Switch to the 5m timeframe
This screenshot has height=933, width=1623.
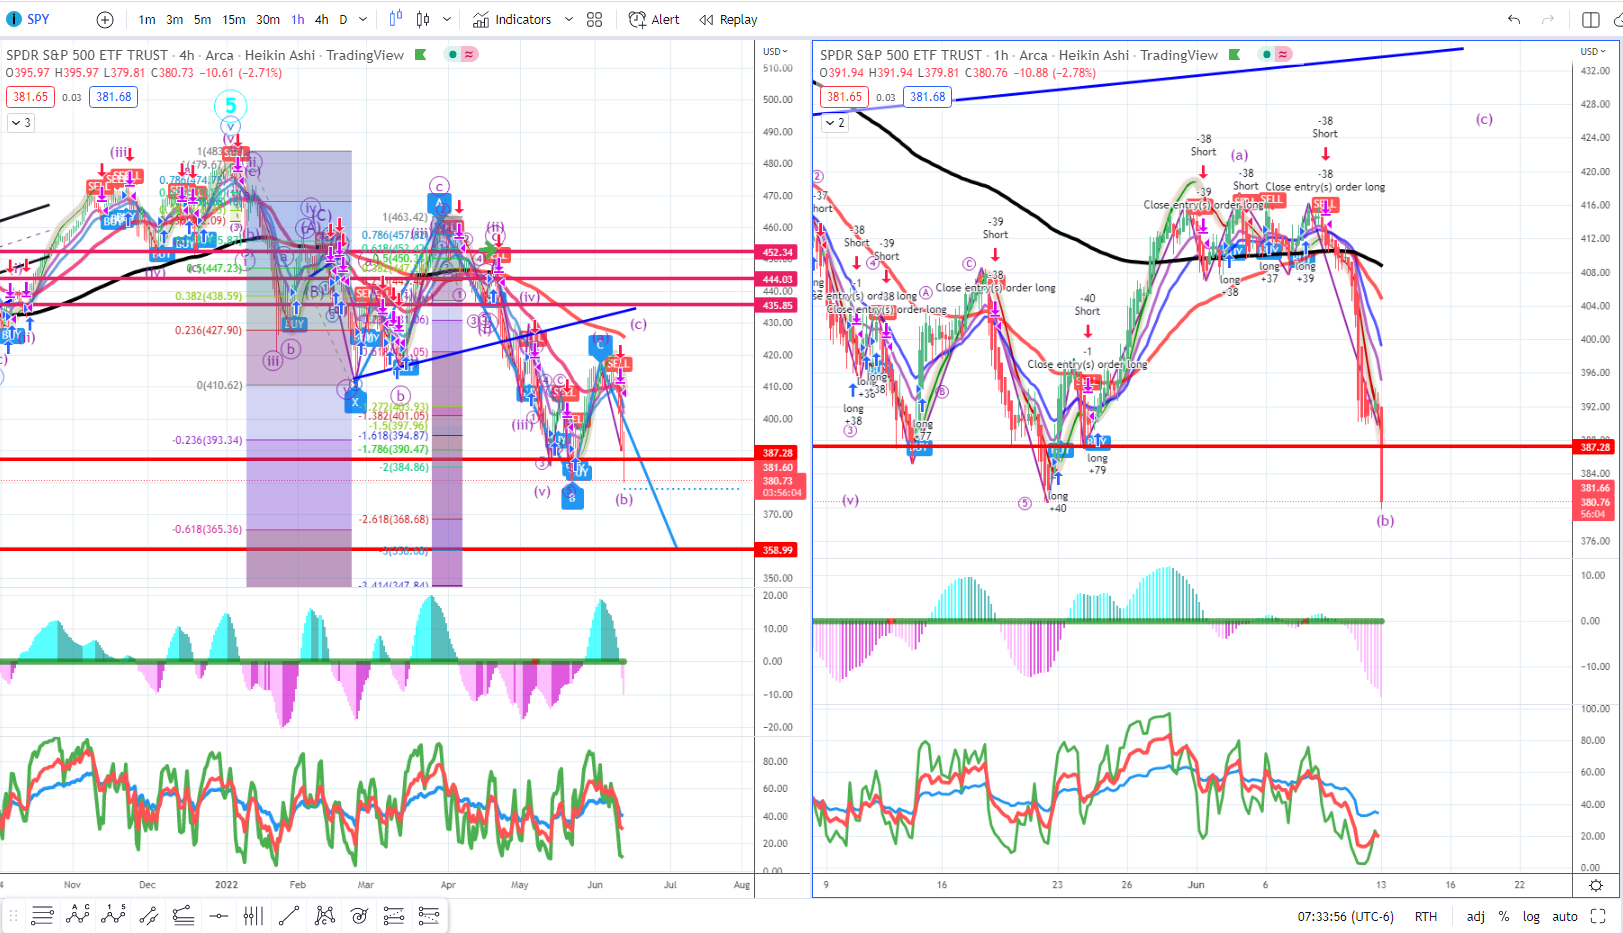tap(202, 19)
